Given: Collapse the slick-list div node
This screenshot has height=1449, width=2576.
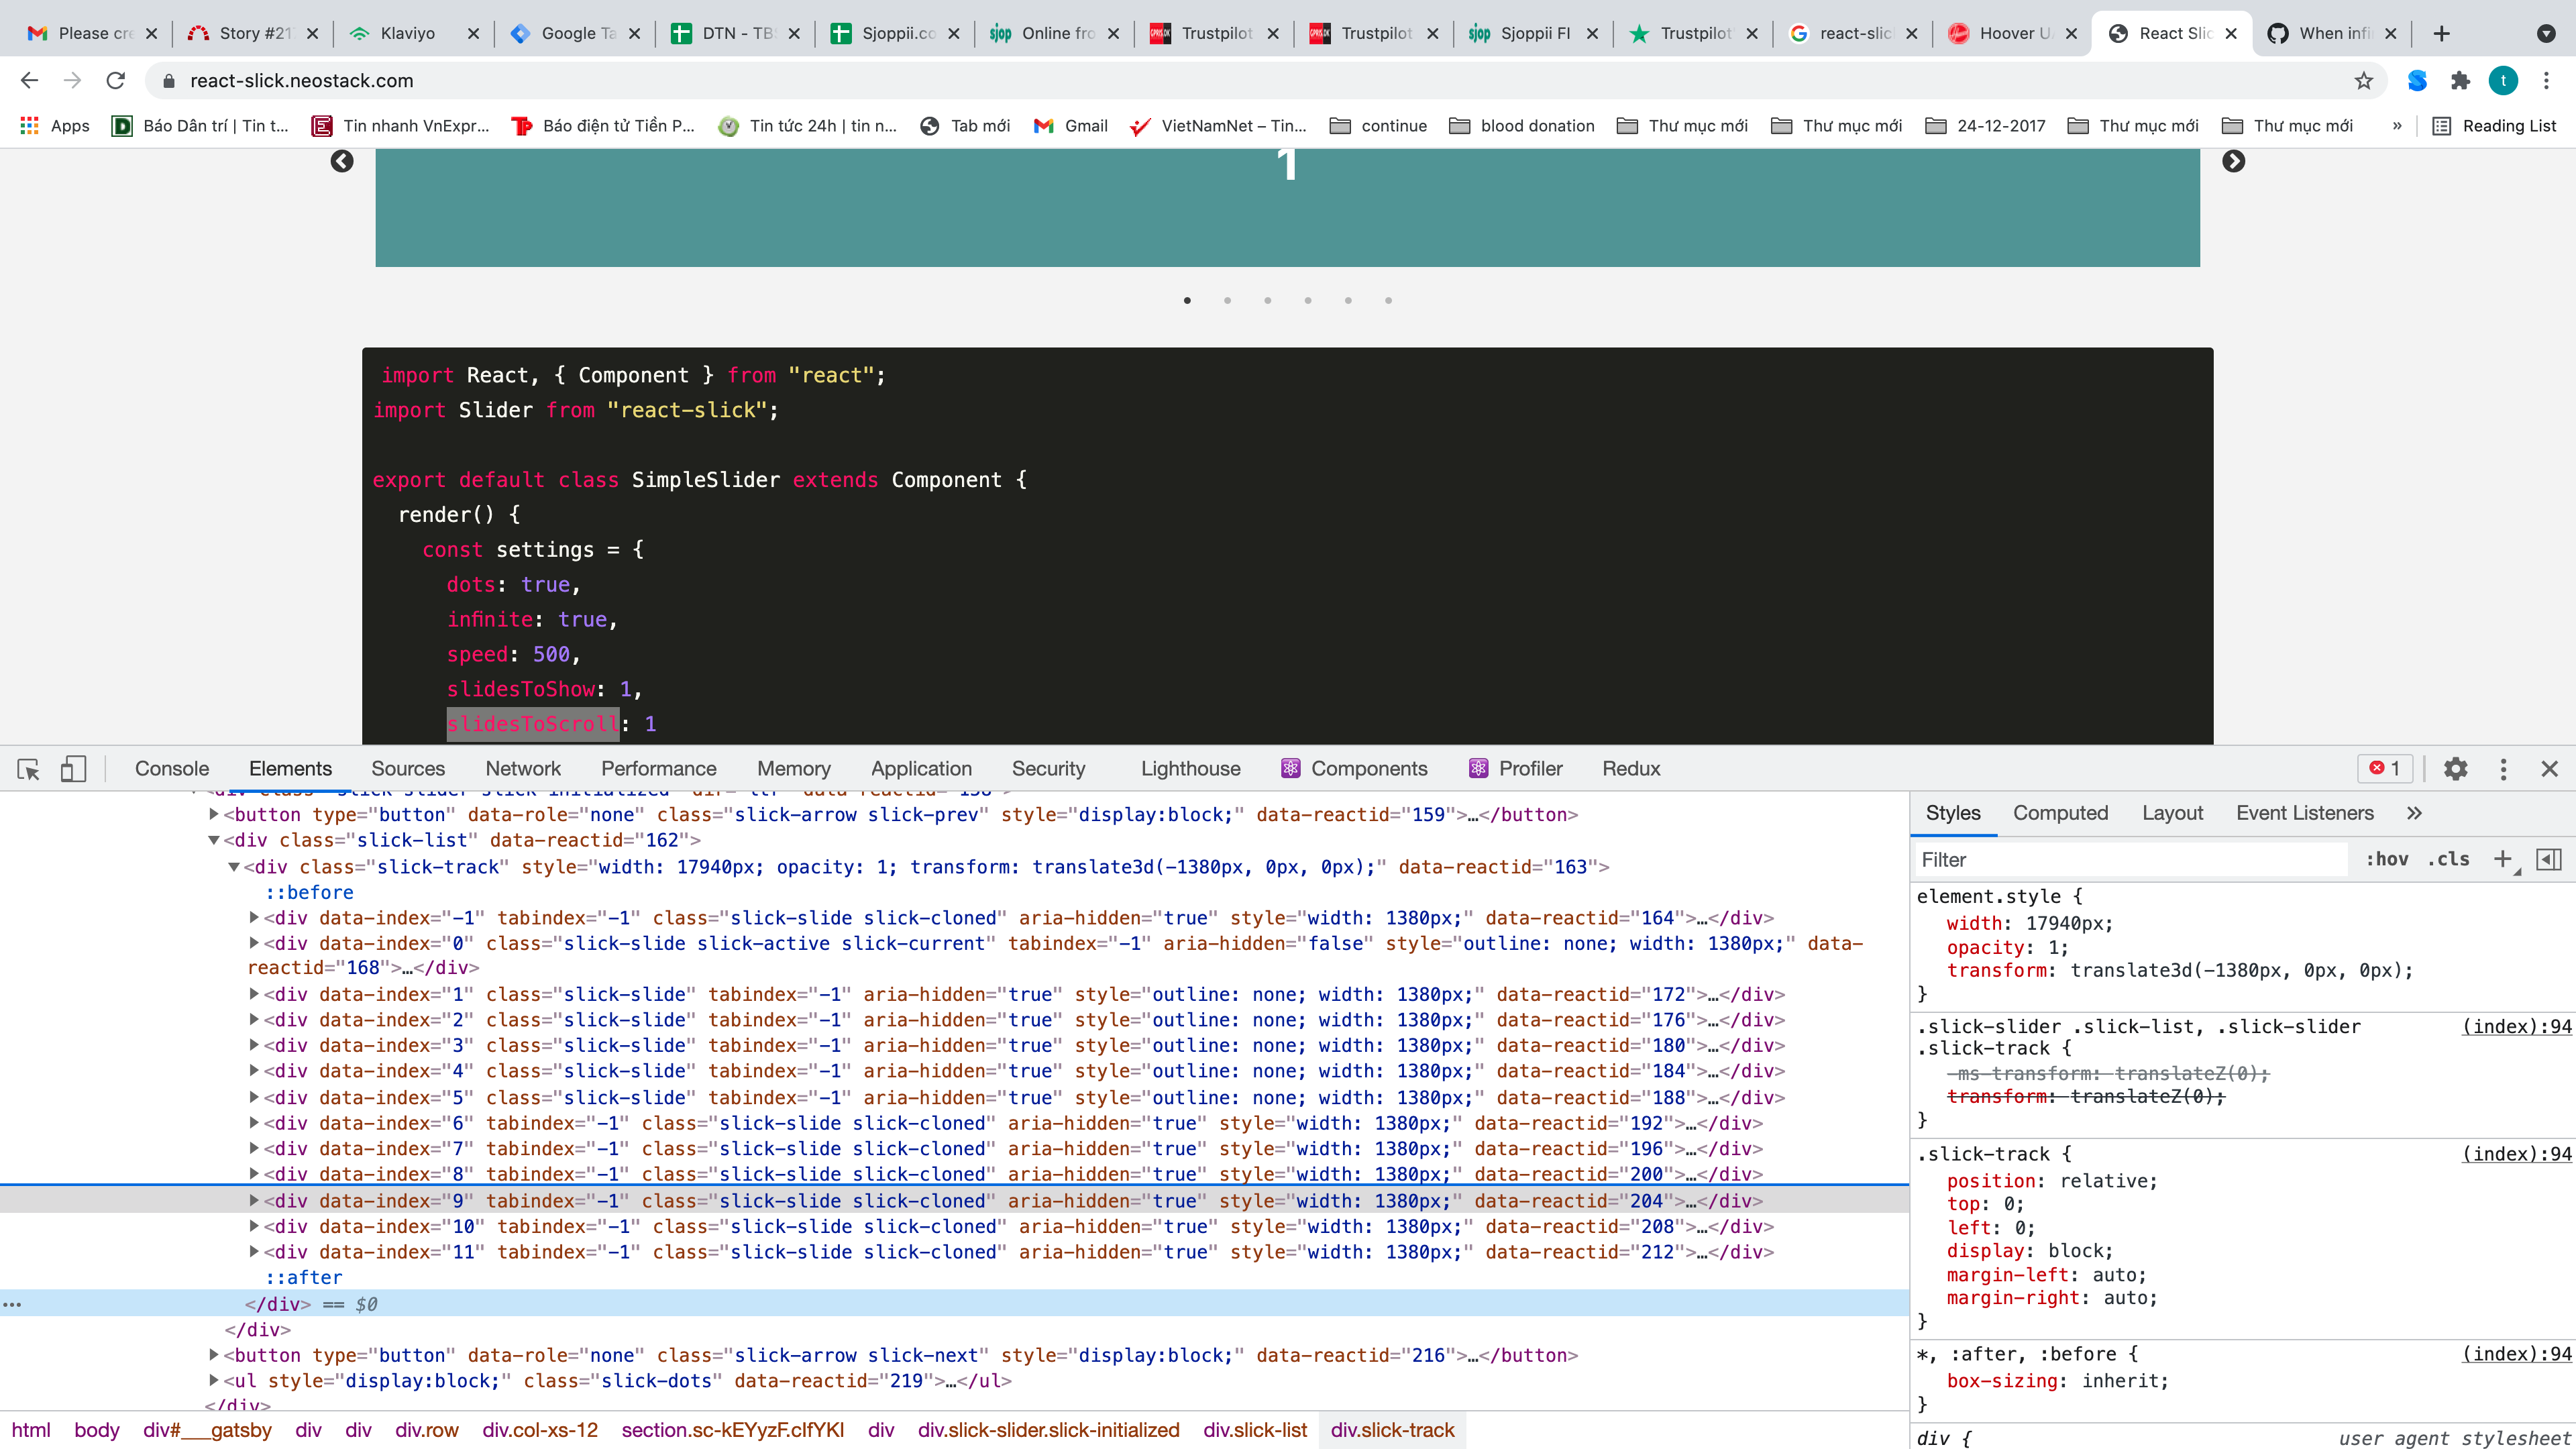Looking at the screenshot, I should pos(213,840).
